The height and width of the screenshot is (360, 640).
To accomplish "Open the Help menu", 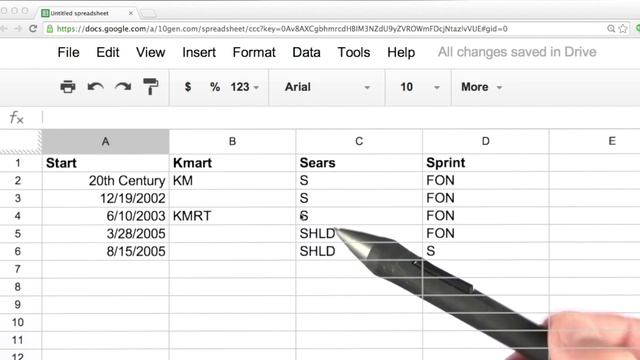I will tap(401, 52).
